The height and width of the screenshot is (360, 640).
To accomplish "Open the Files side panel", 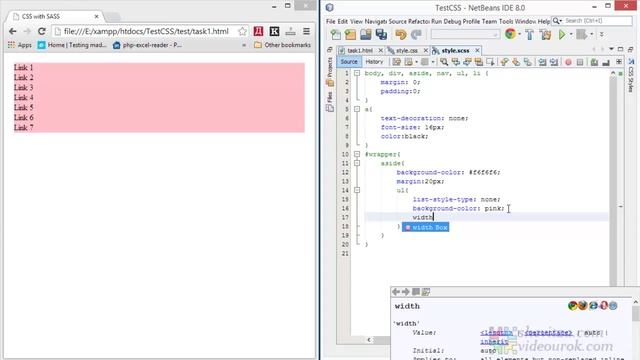I will tap(330, 102).
